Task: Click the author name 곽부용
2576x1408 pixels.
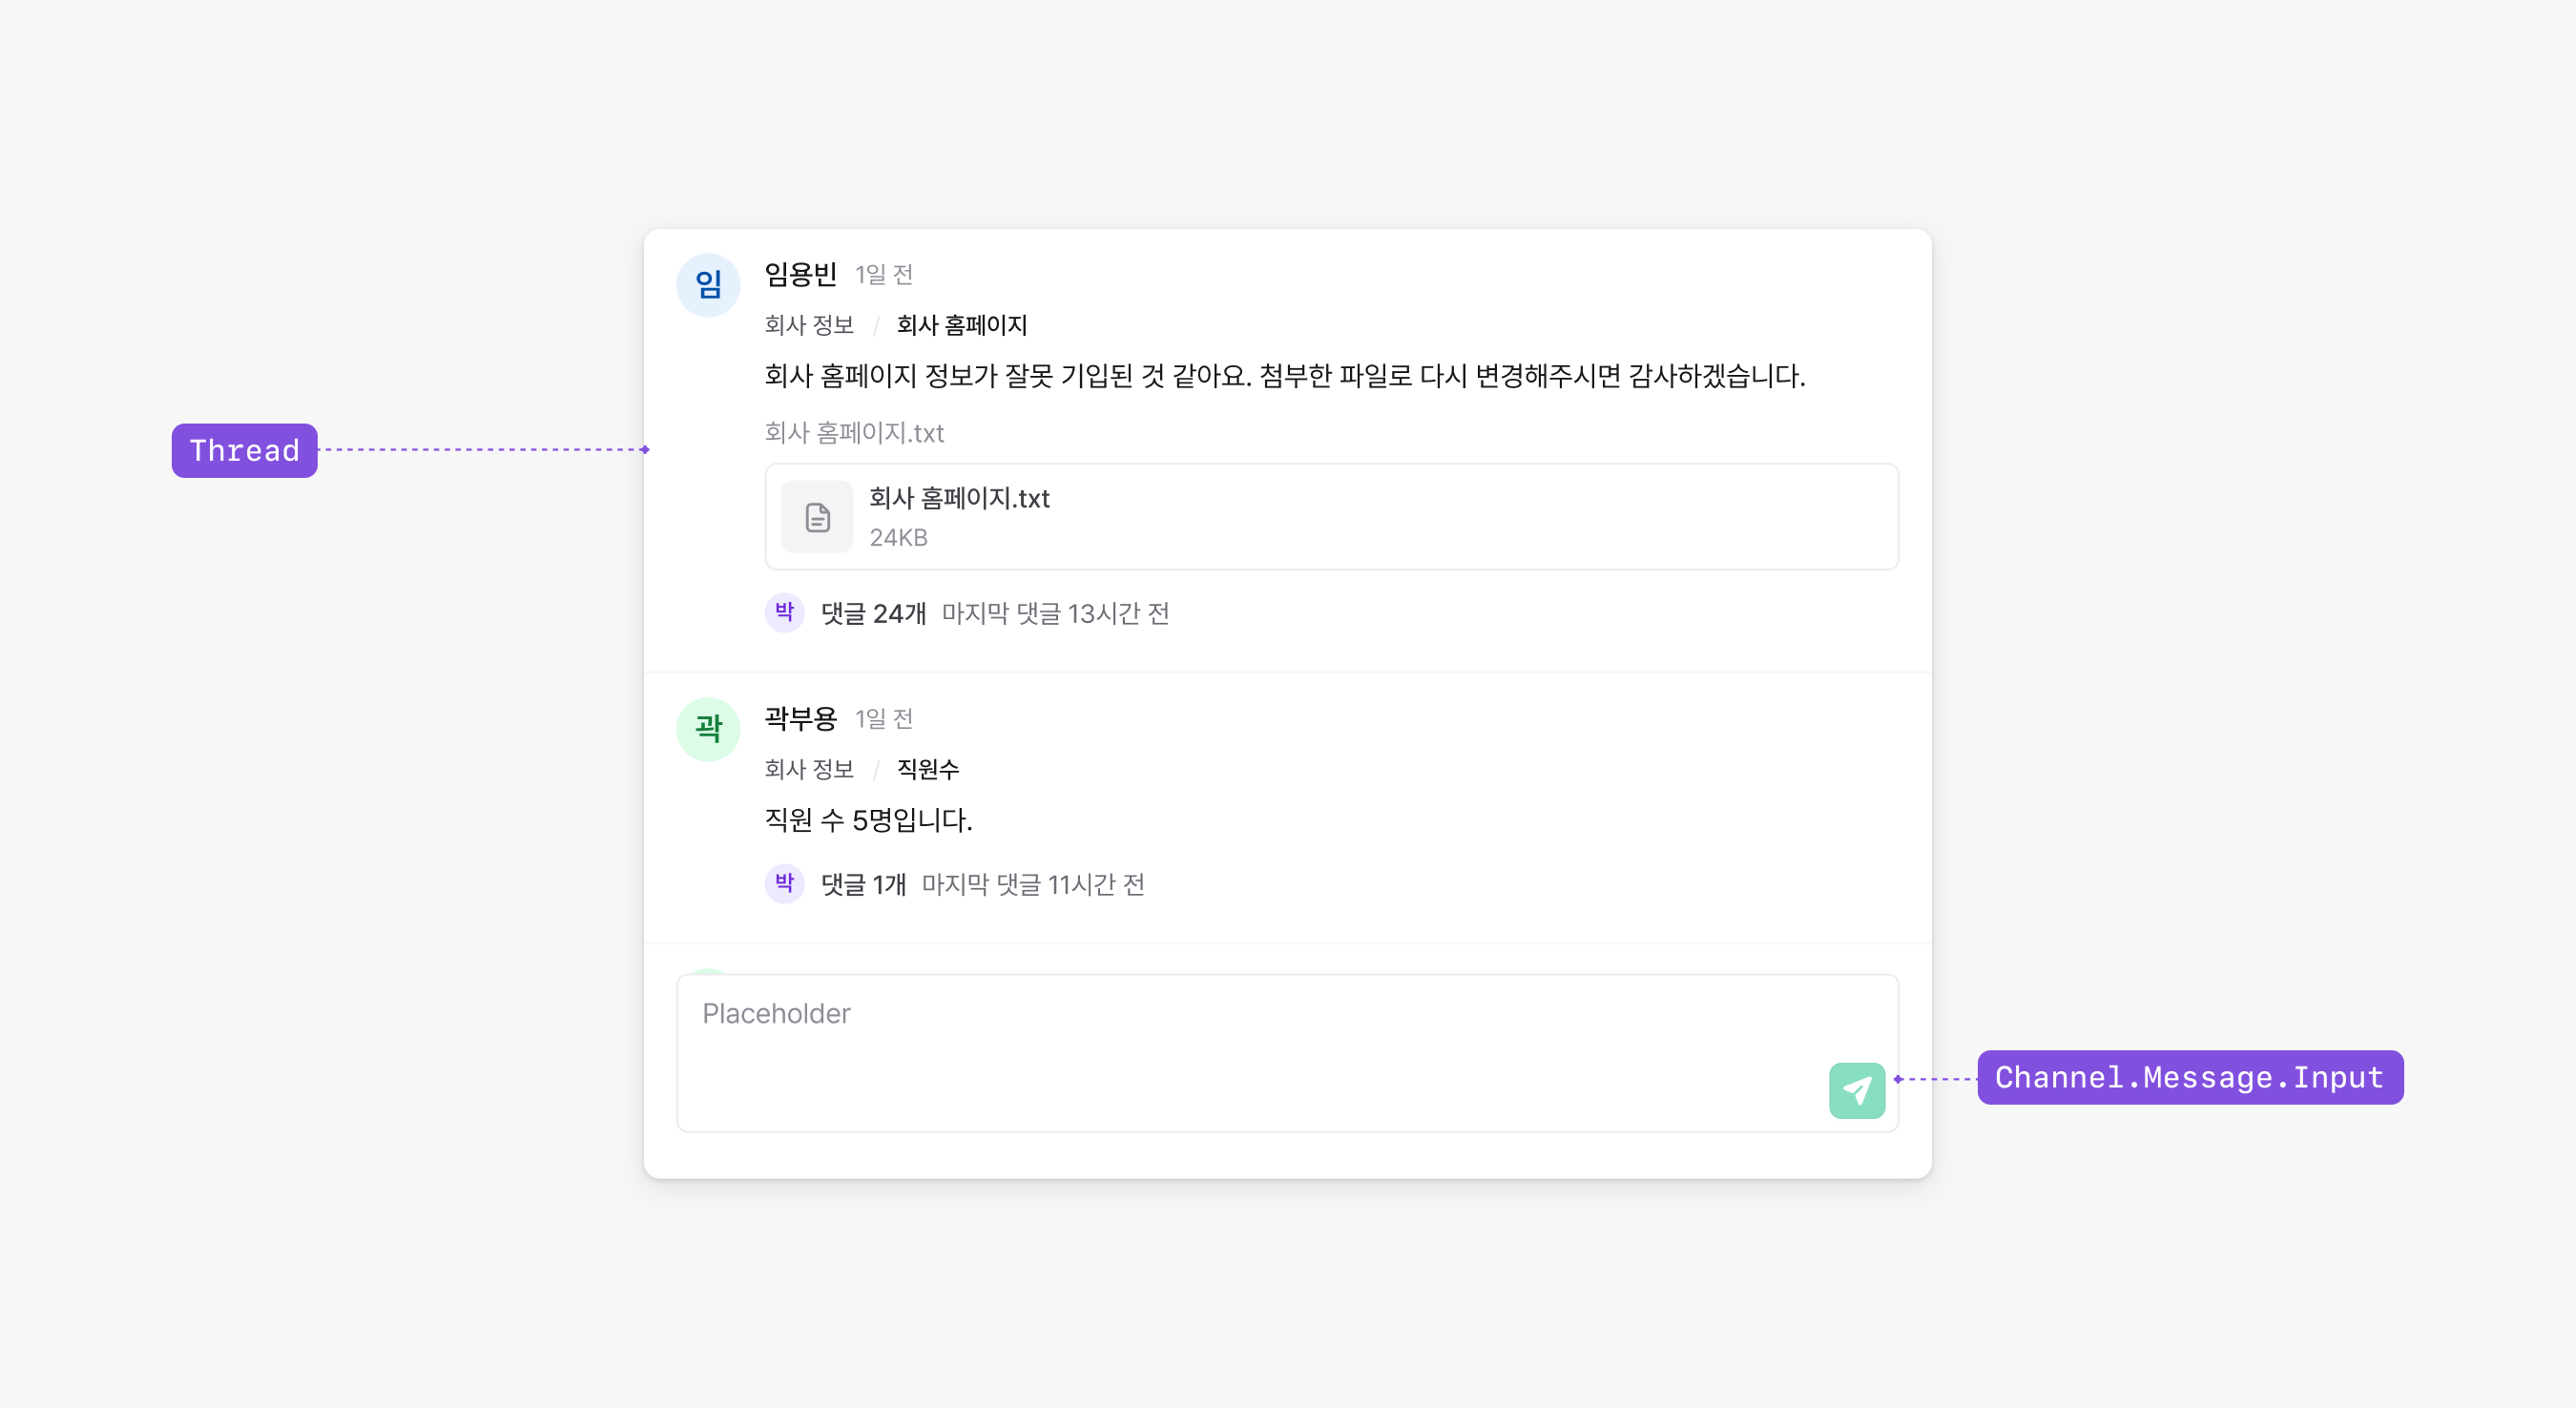Action: coord(800,718)
